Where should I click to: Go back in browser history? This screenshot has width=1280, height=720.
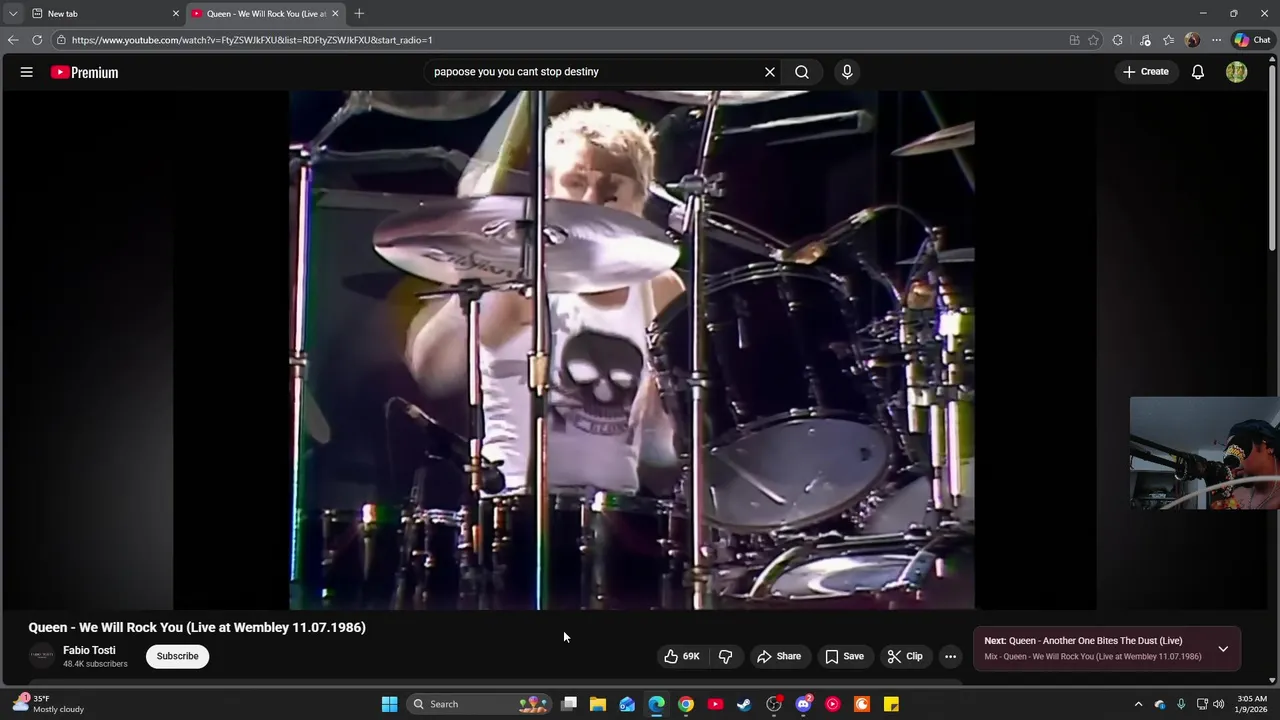pyautogui.click(x=13, y=40)
